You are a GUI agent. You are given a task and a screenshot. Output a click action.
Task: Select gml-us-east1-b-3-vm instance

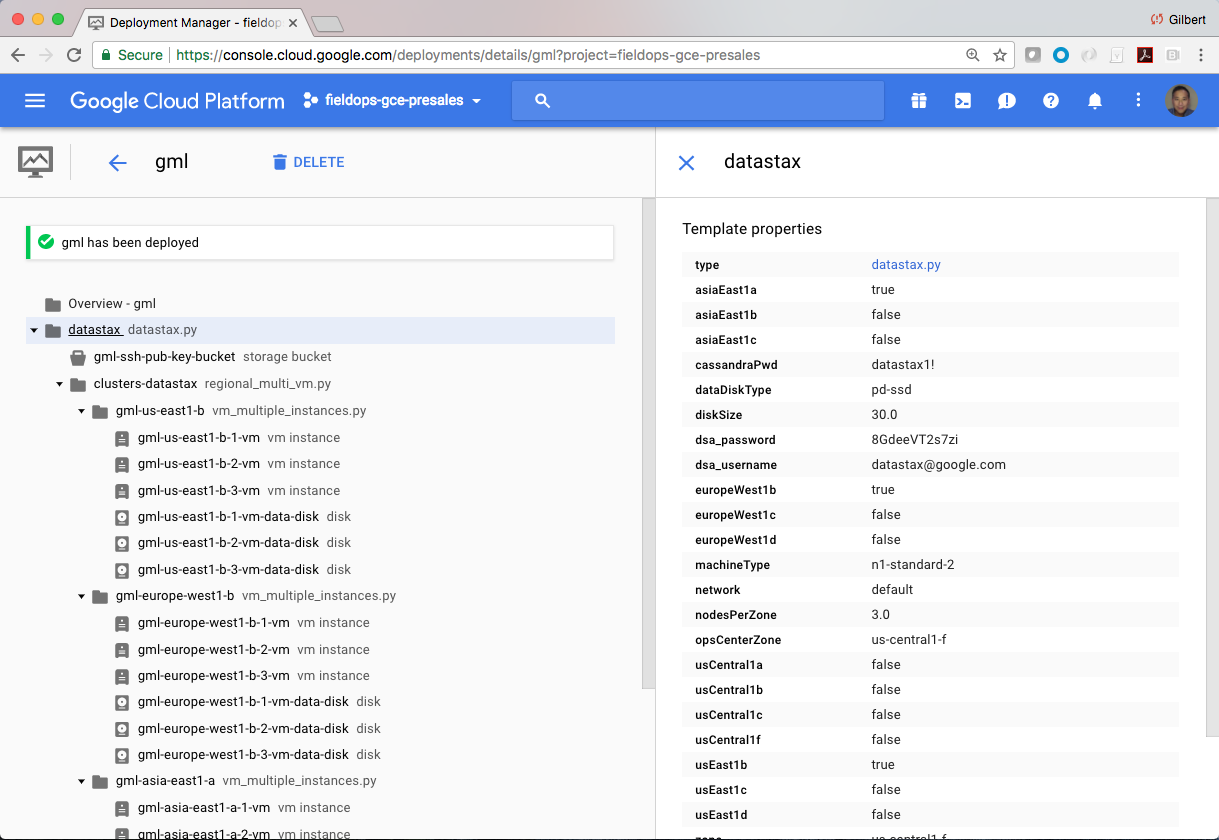pos(199,491)
